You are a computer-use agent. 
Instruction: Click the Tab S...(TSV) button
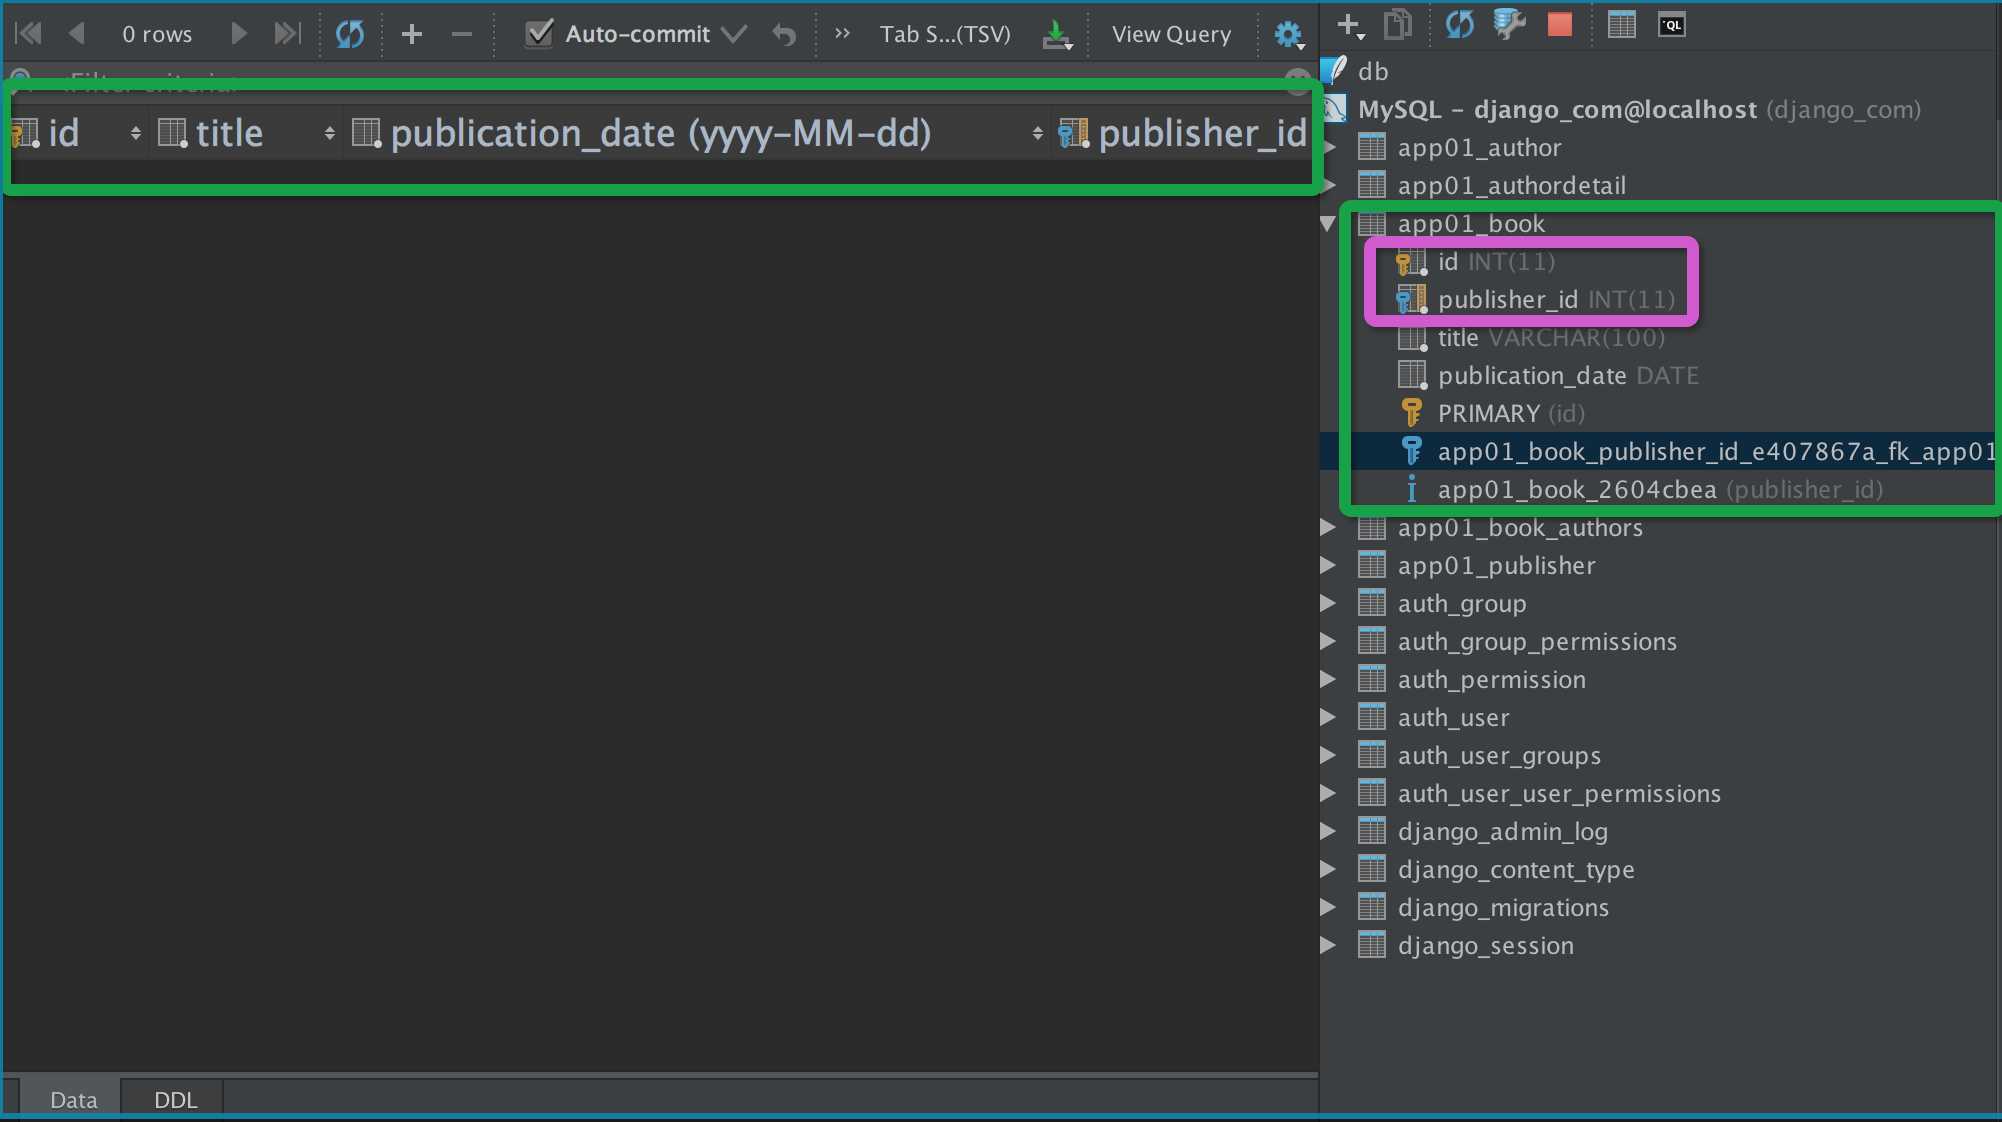pyautogui.click(x=946, y=33)
